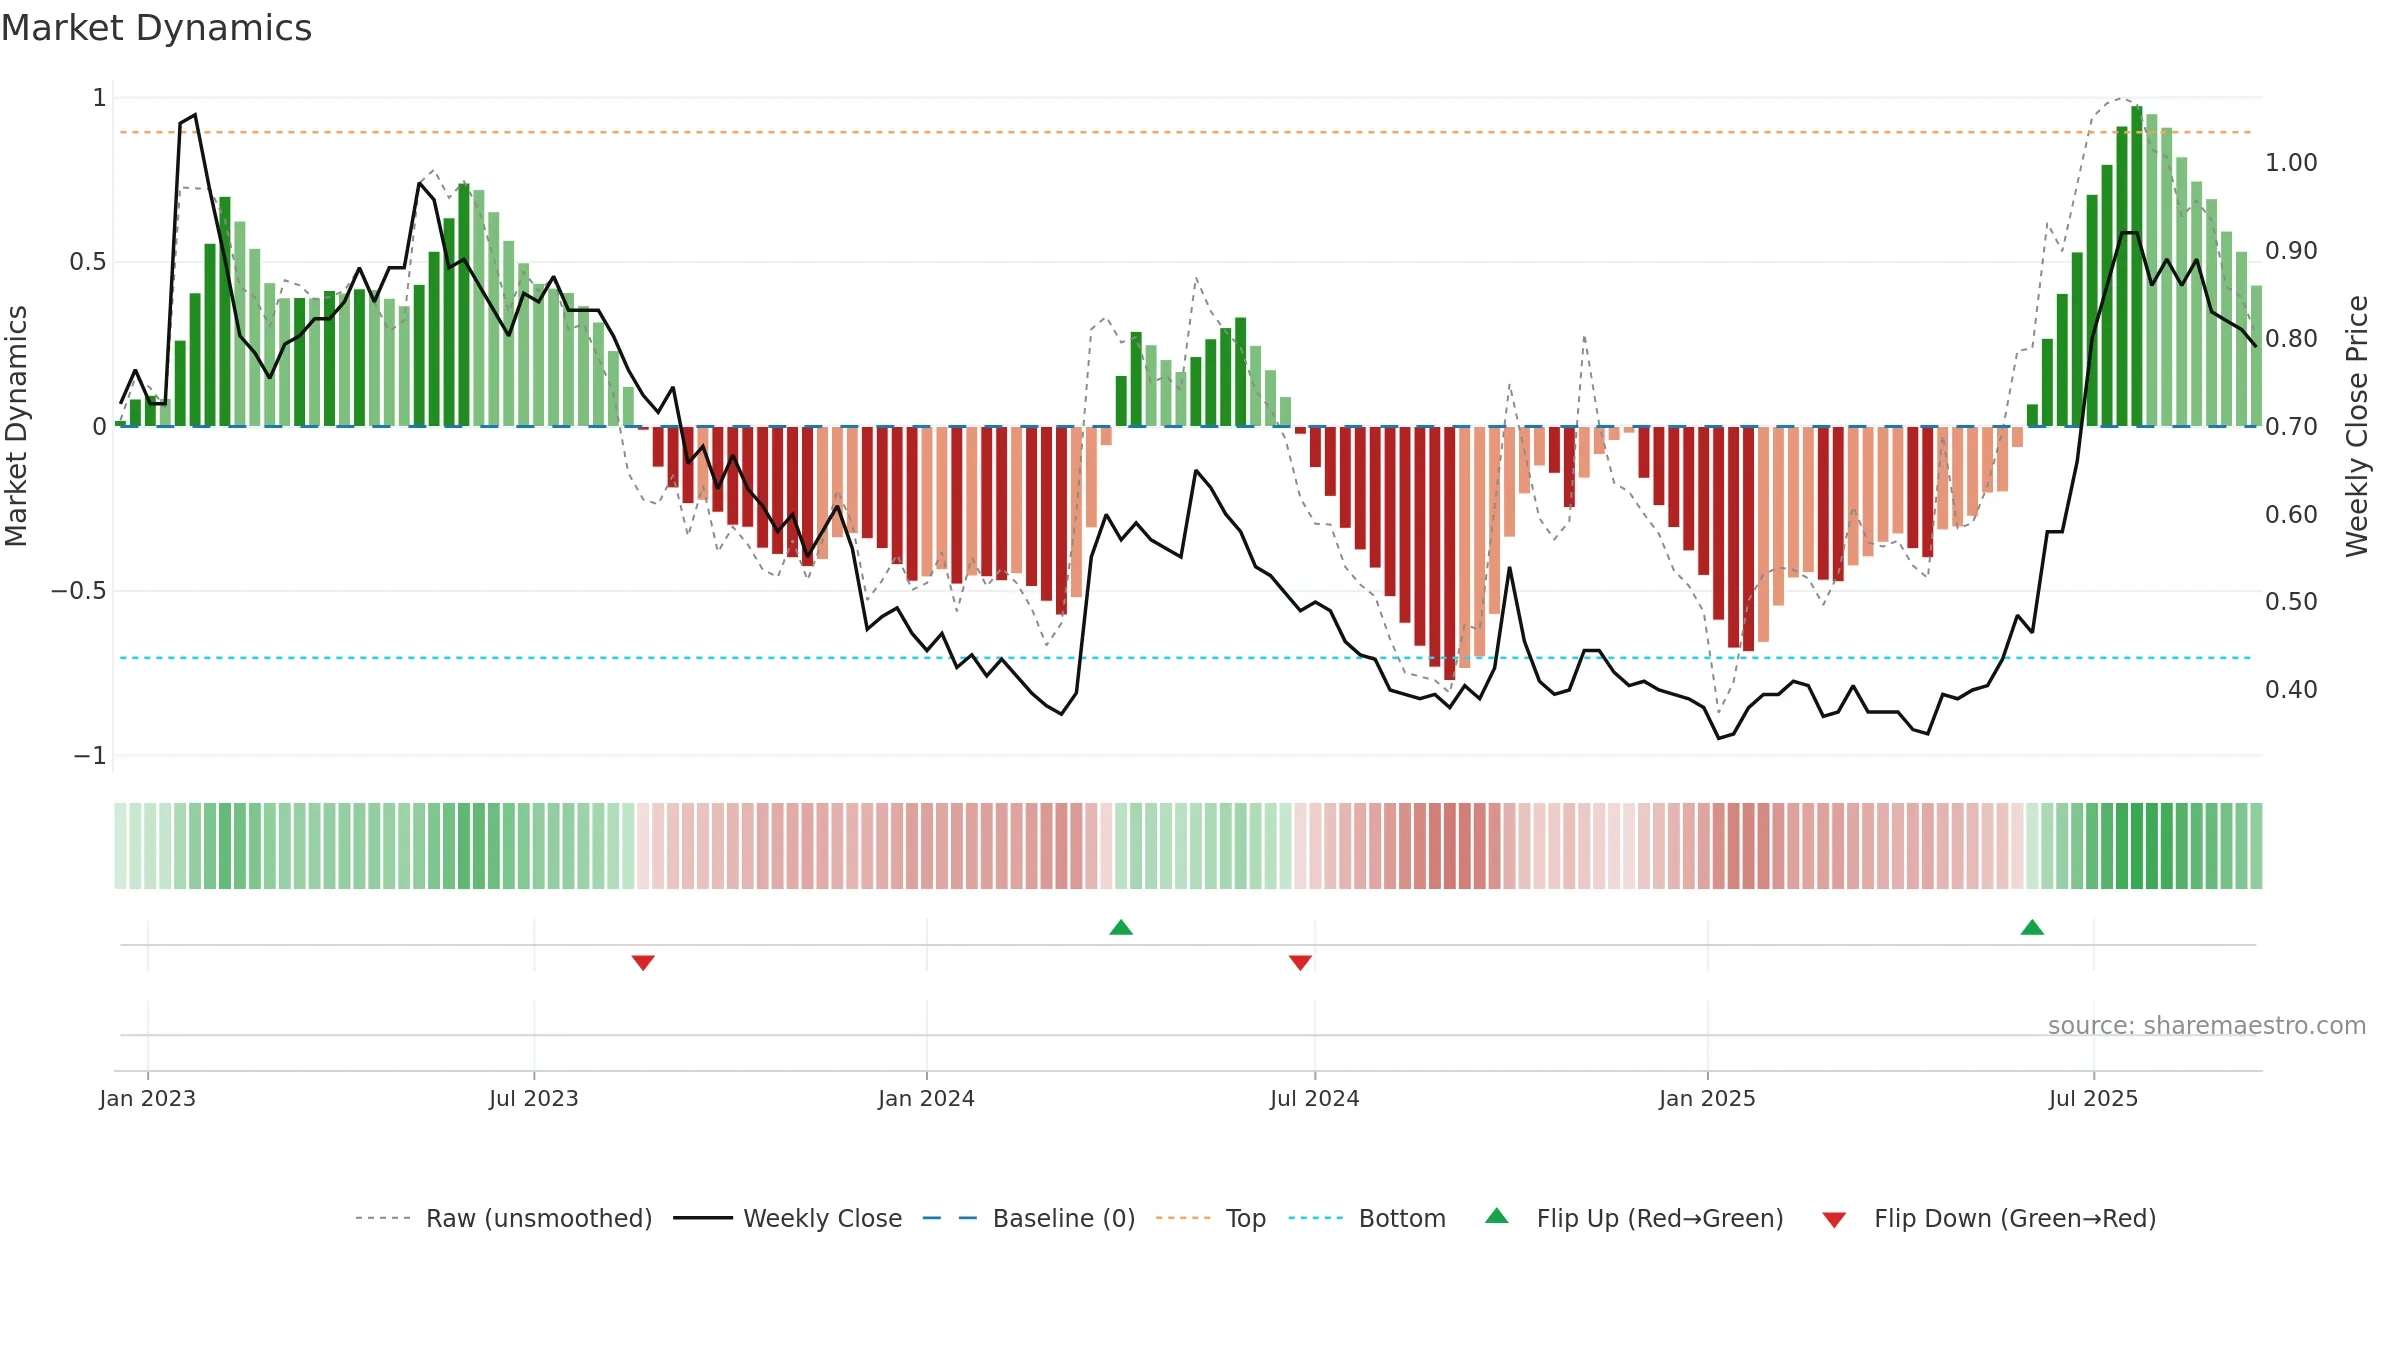Click the Jul 2023 axis label
Screen dimensions: 2400x1350
pos(534,1098)
